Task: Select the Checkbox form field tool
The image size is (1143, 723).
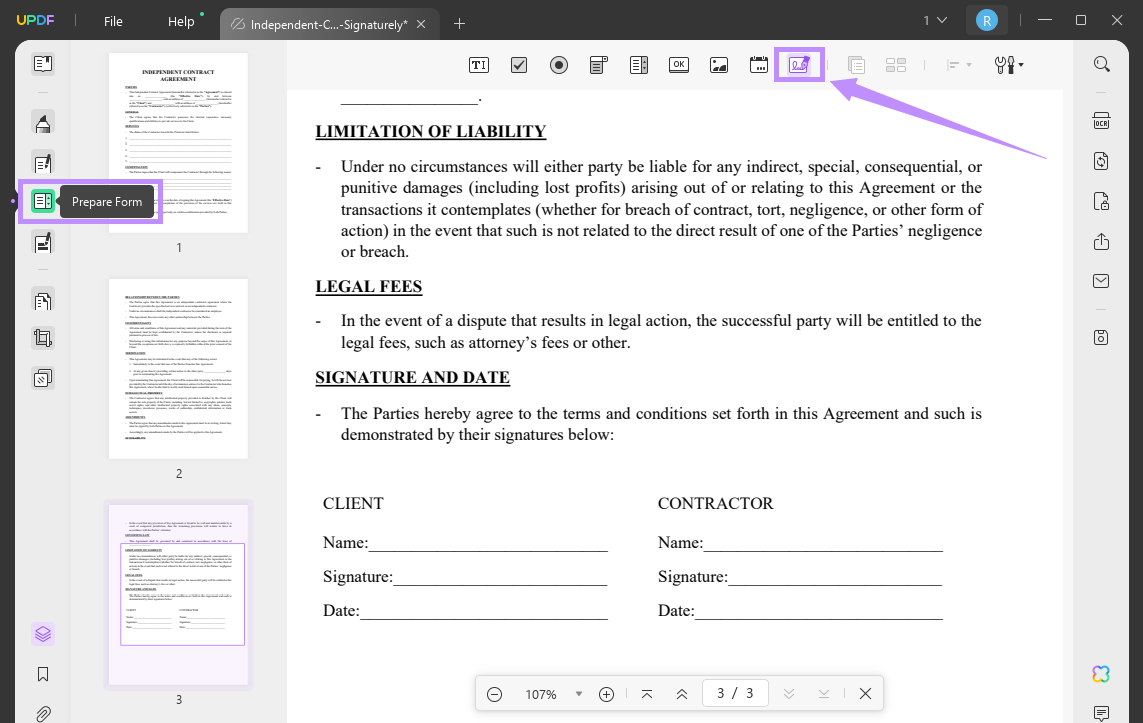Action: coord(519,64)
